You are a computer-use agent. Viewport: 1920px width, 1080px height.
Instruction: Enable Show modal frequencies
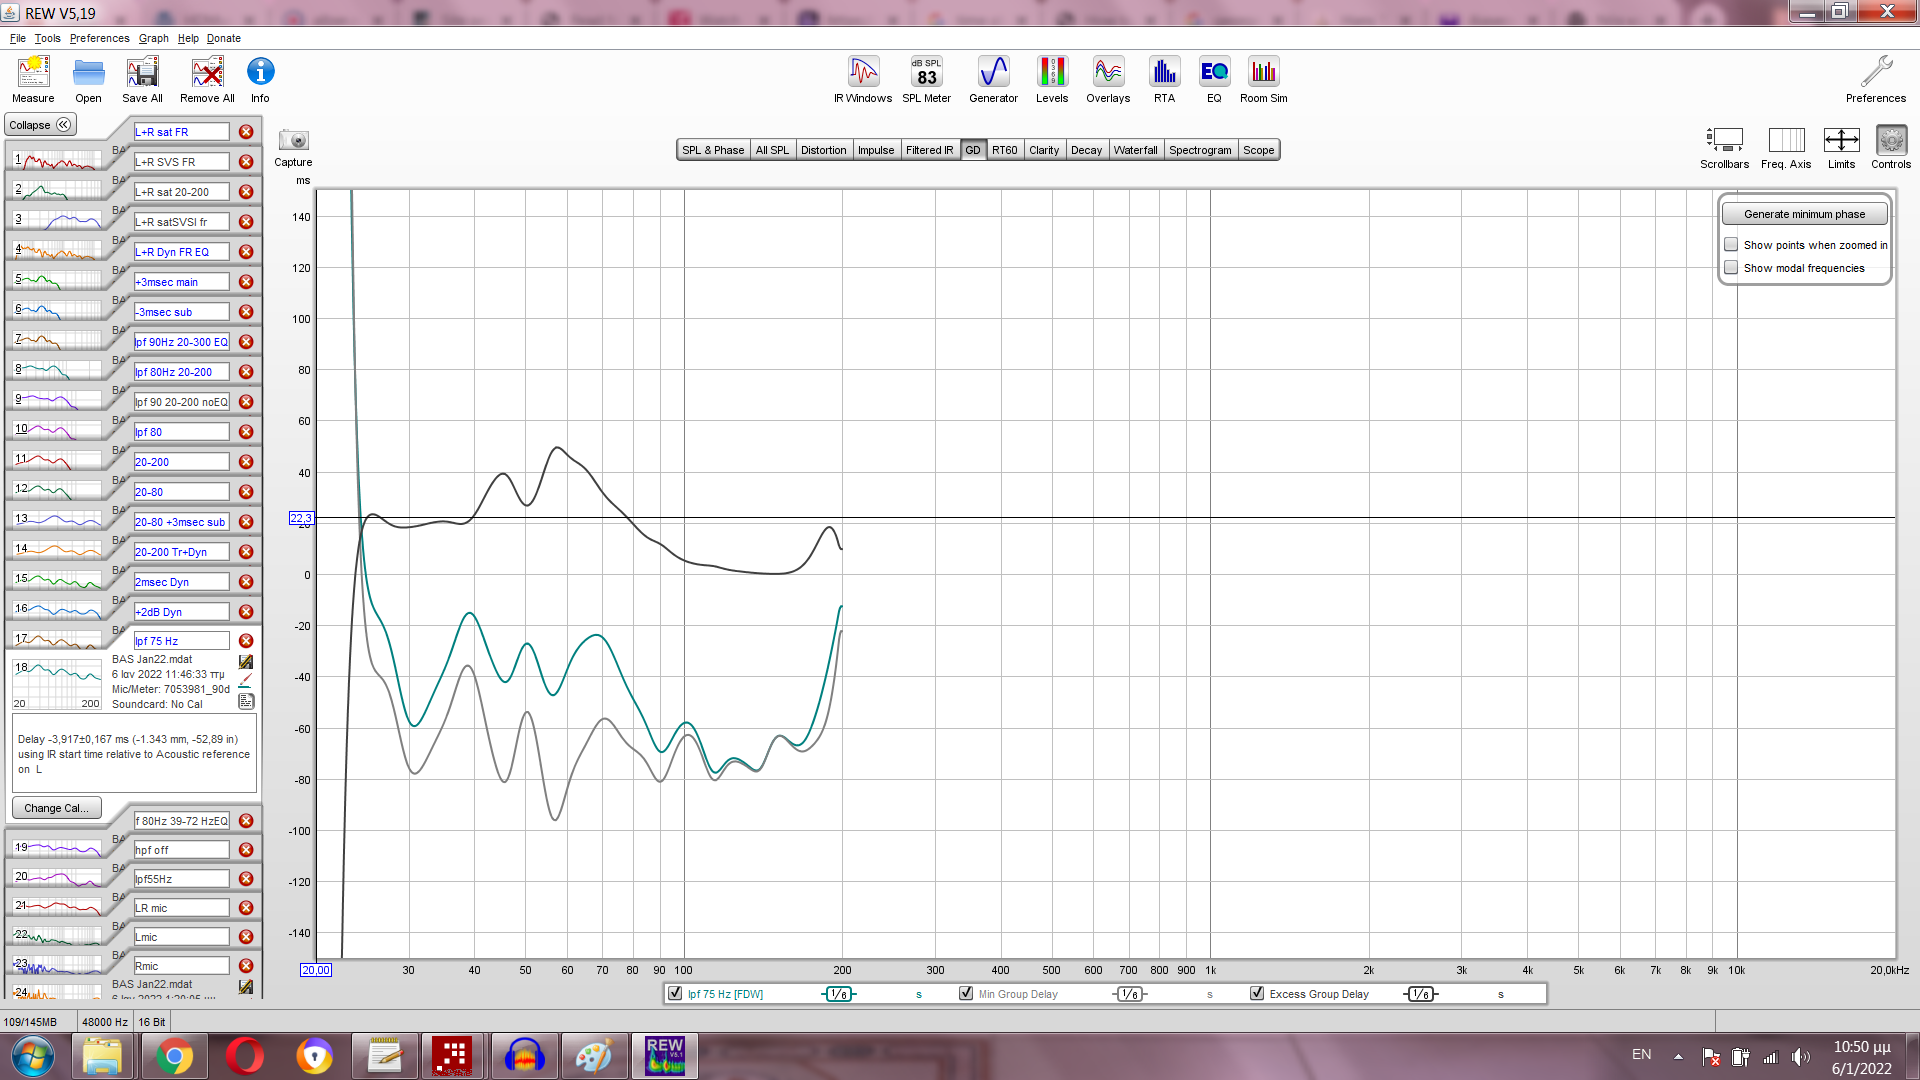(x=1731, y=268)
